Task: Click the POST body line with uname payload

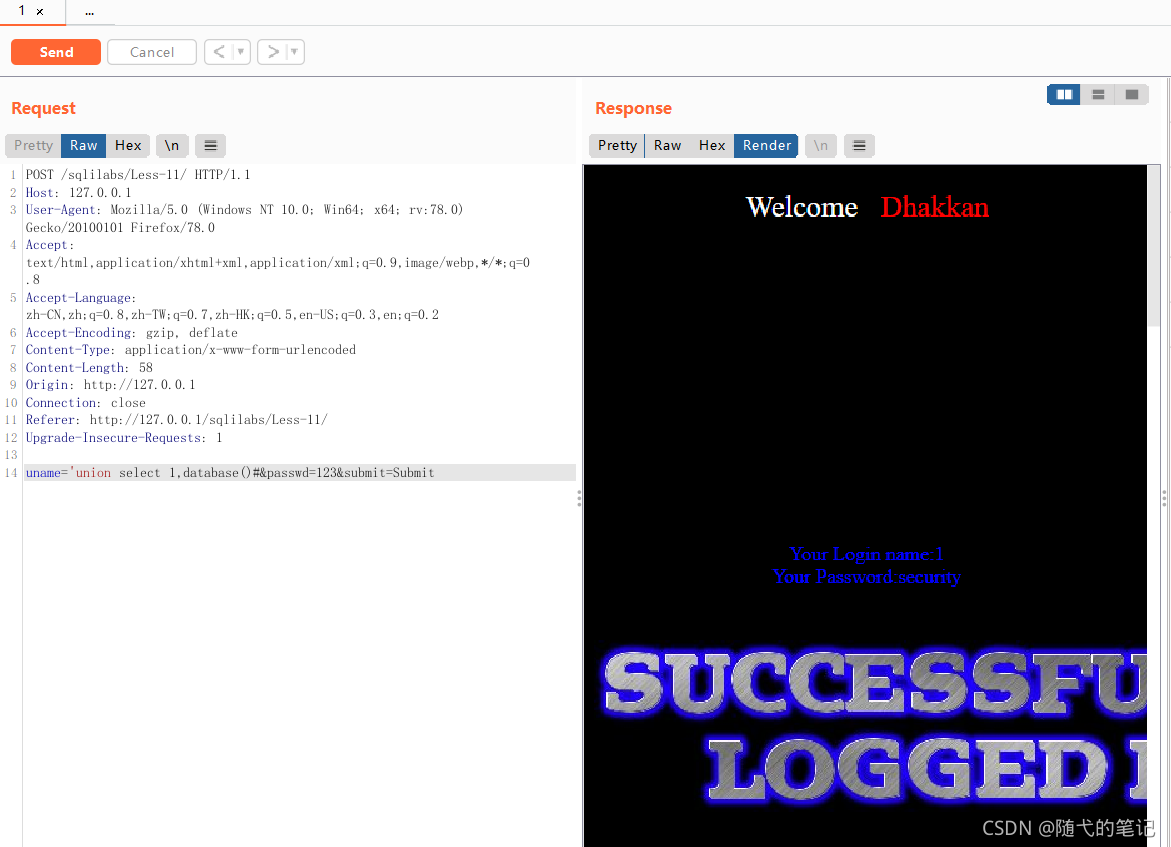Action: [x=299, y=473]
